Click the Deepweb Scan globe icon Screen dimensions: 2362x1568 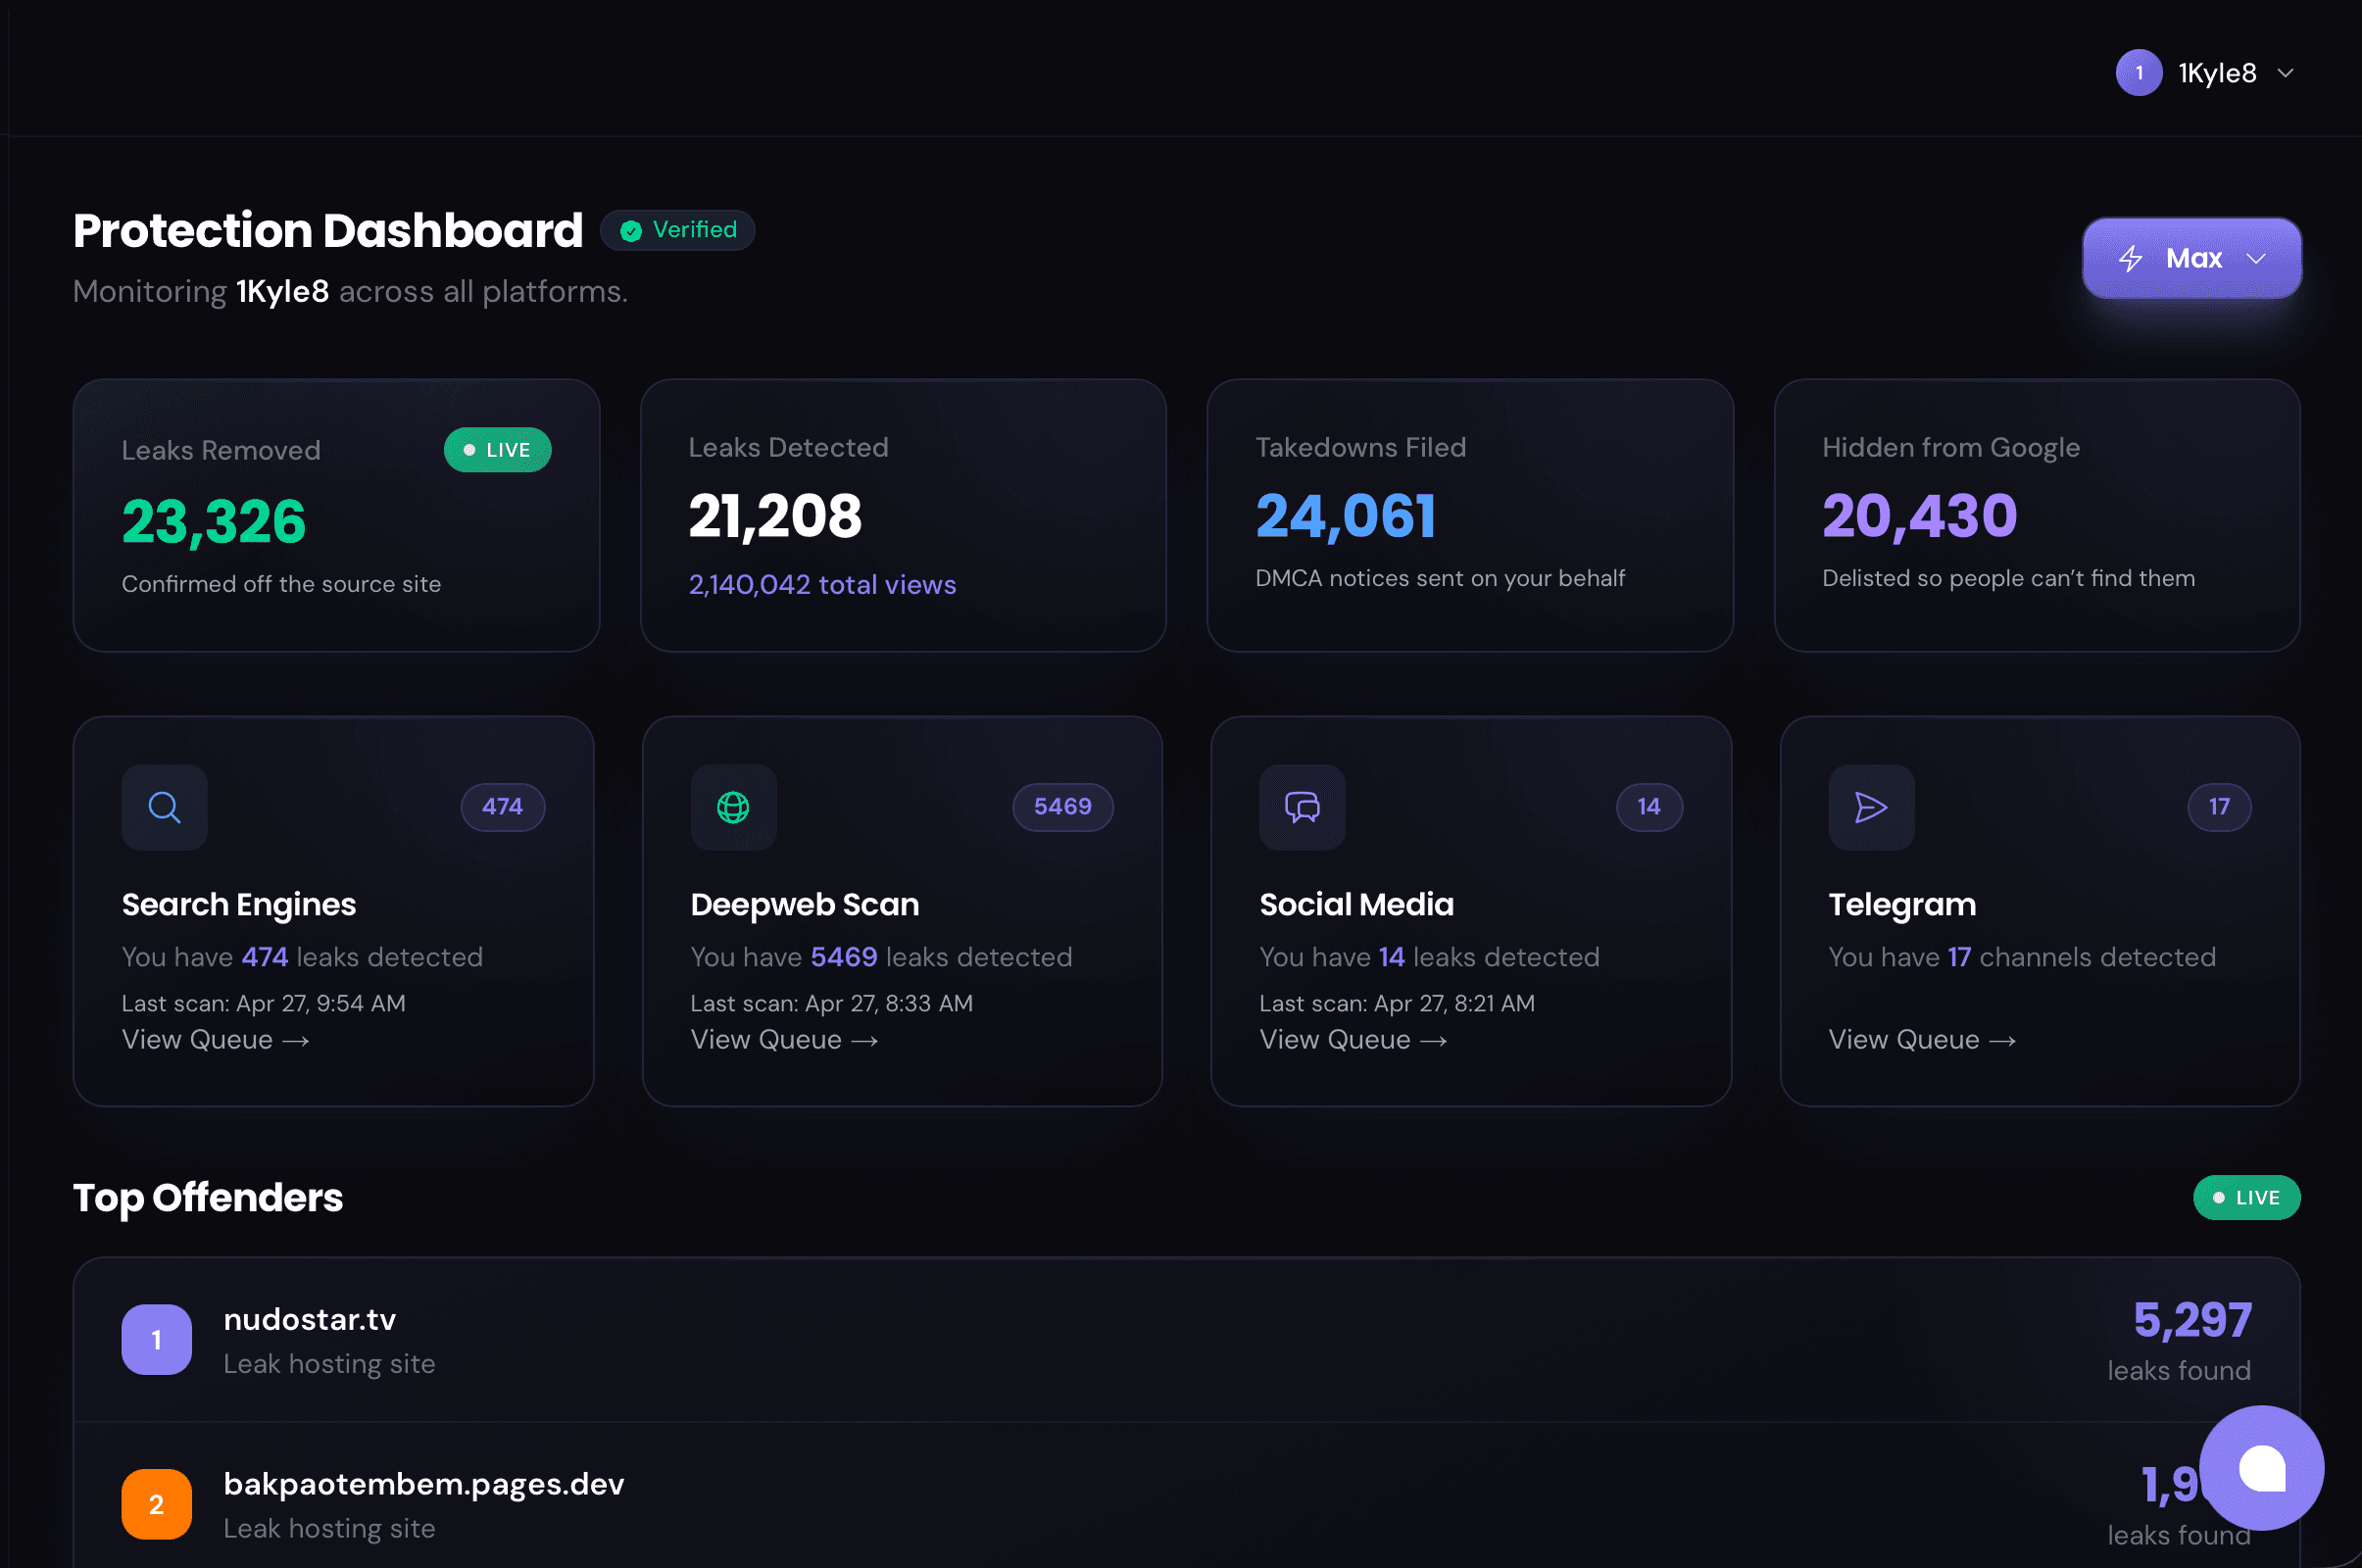[733, 807]
